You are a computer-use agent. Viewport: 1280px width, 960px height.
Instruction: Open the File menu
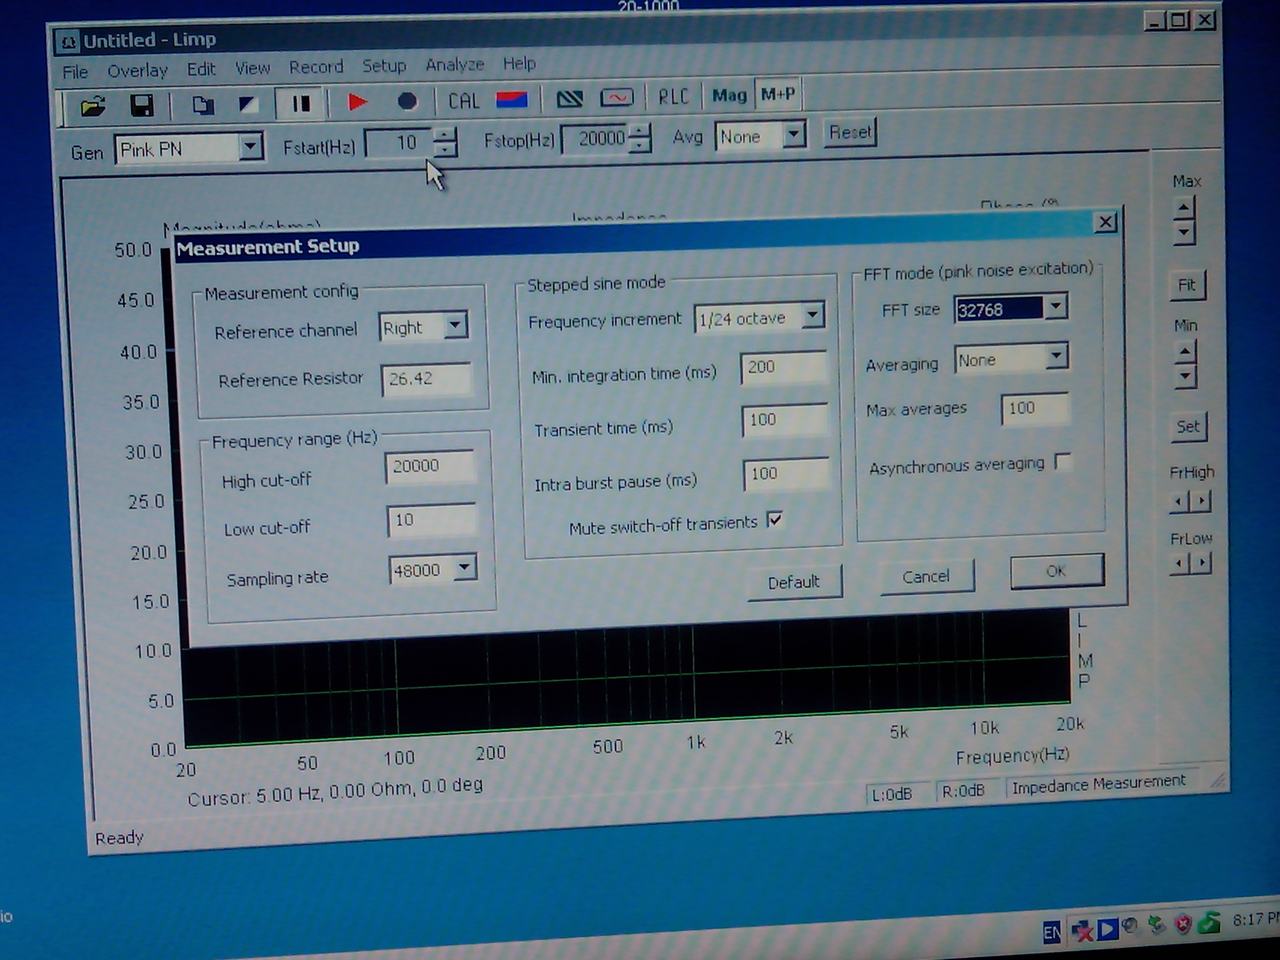click(x=75, y=72)
